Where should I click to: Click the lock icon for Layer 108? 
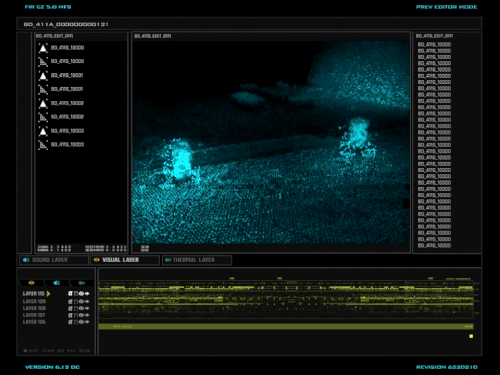click(70, 308)
